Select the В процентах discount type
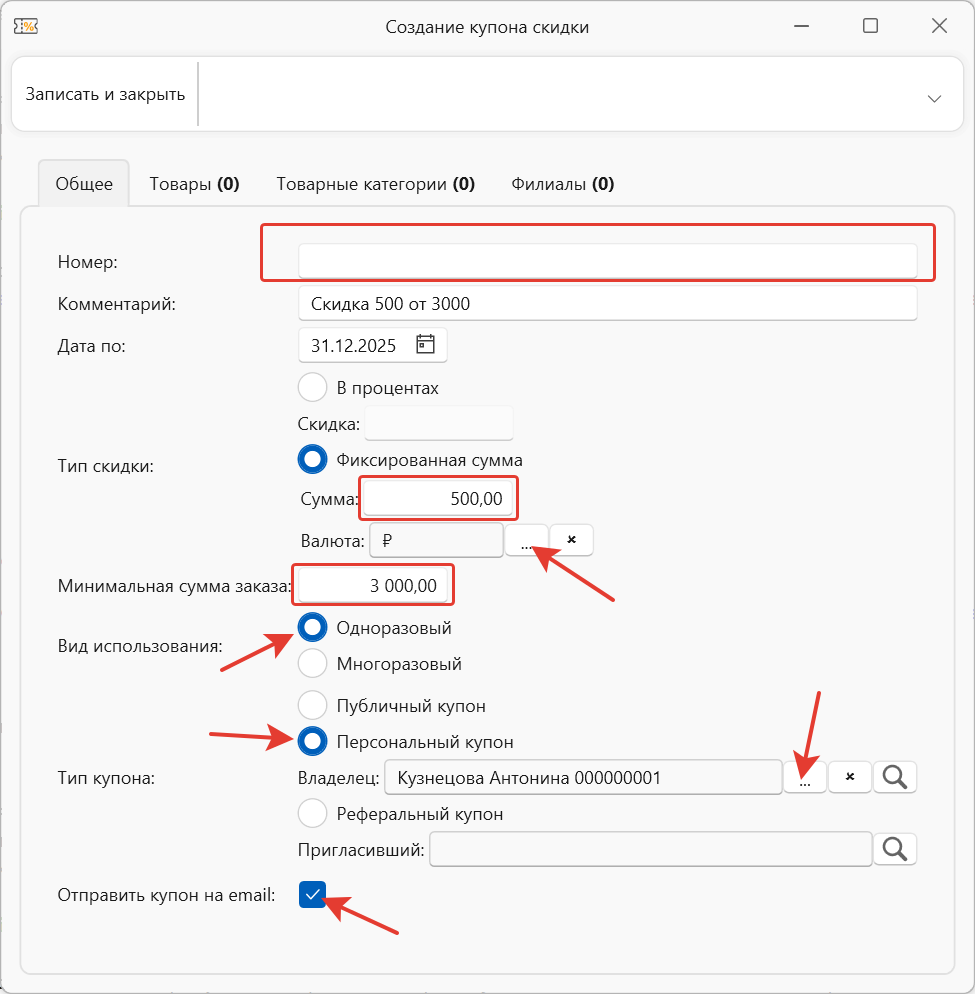Viewport: 975px width, 994px height. point(313,387)
